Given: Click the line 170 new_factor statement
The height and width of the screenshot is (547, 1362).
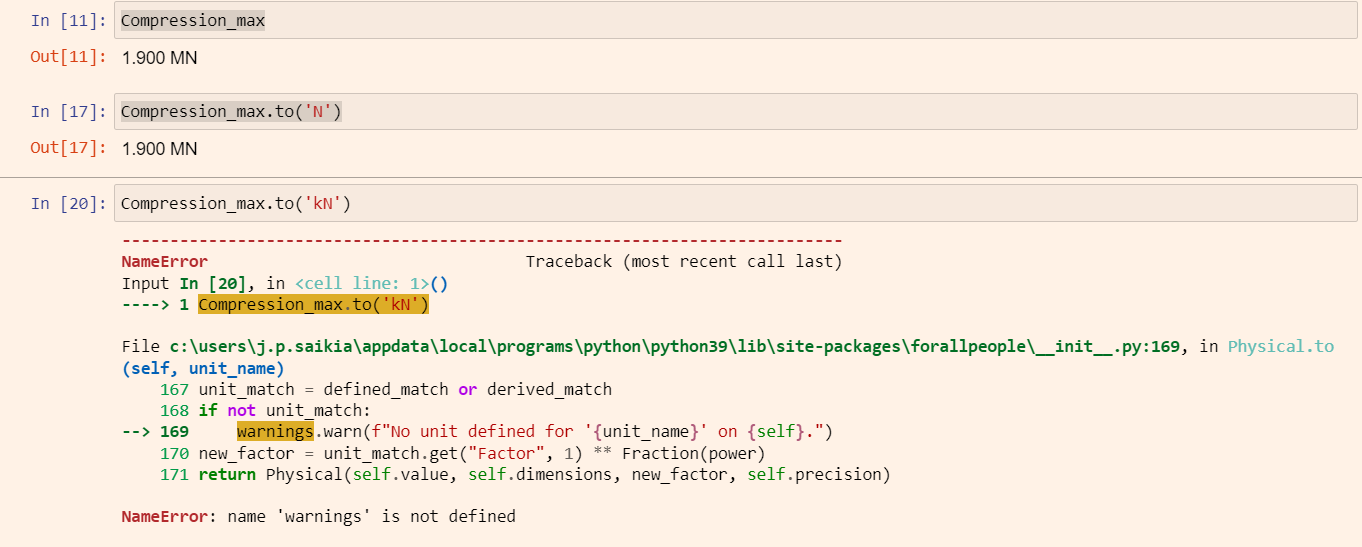Looking at the screenshot, I should [x=482, y=453].
